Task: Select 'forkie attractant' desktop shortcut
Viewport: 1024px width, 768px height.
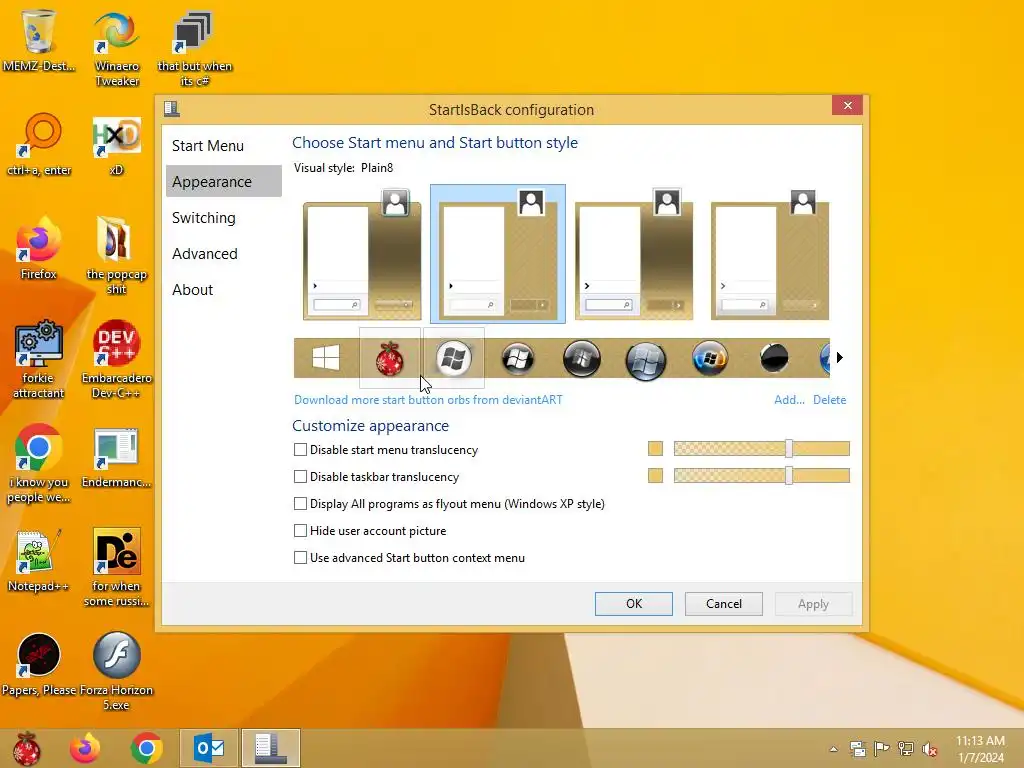Action: point(39,359)
